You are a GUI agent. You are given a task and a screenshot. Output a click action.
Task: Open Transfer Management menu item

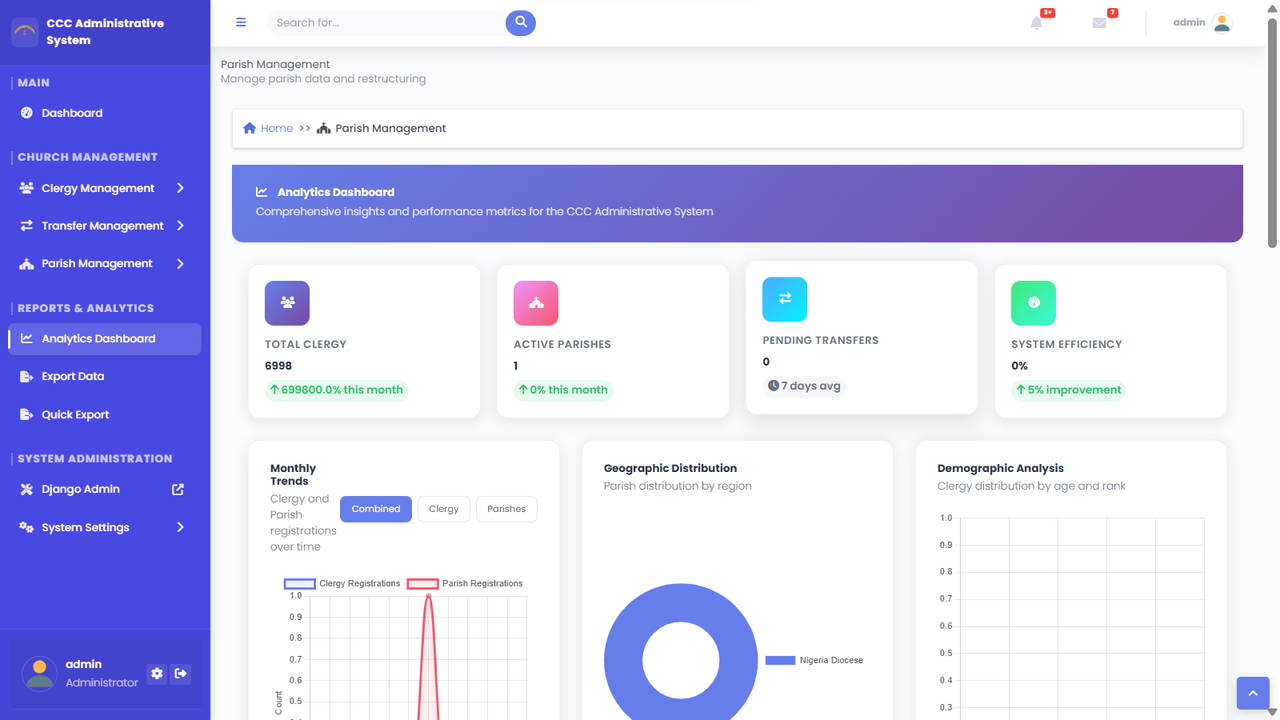[x=105, y=226]
